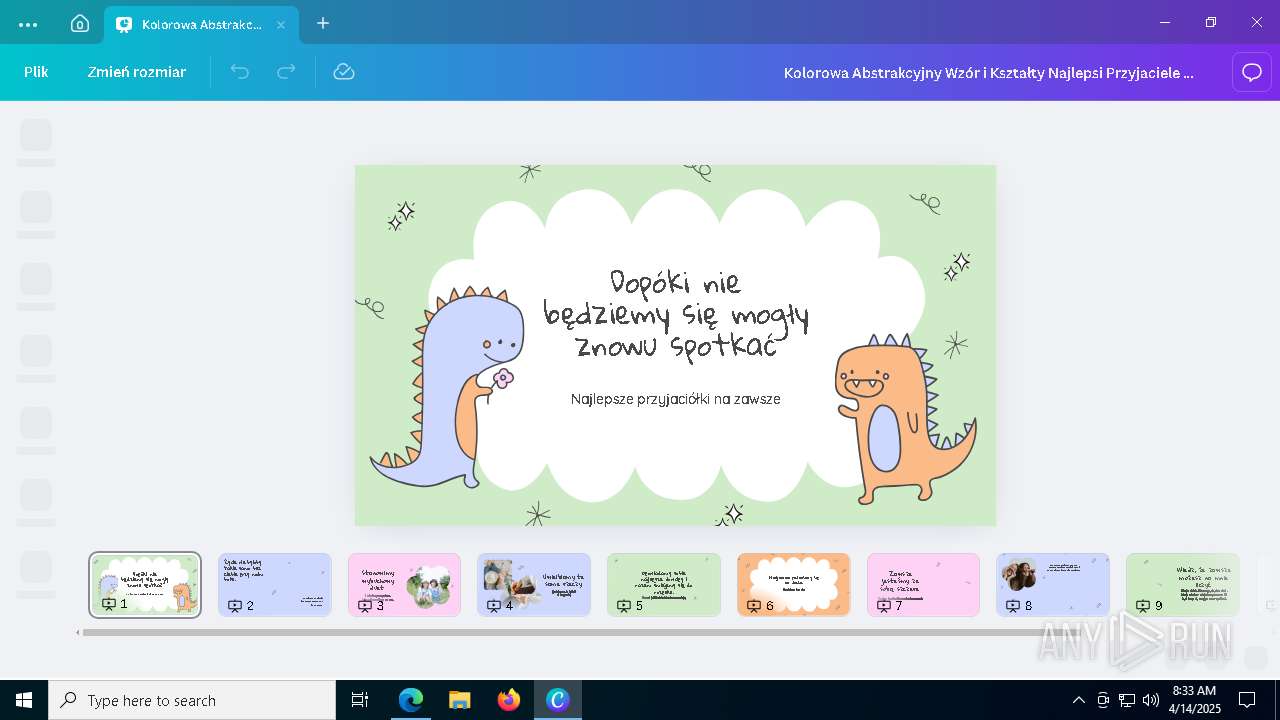Open the Windows Start menu
This screenshot has height=720, width=1280.
click(24, 700)
